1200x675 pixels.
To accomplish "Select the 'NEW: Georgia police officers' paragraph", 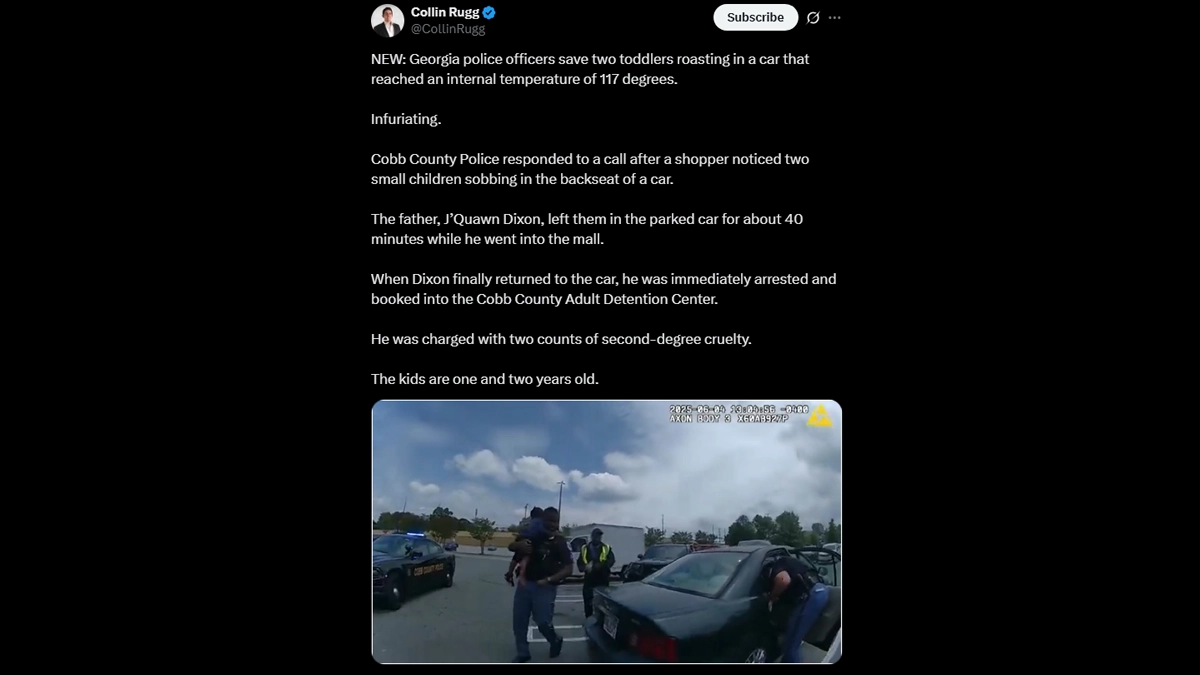I will tap(590, 69).
